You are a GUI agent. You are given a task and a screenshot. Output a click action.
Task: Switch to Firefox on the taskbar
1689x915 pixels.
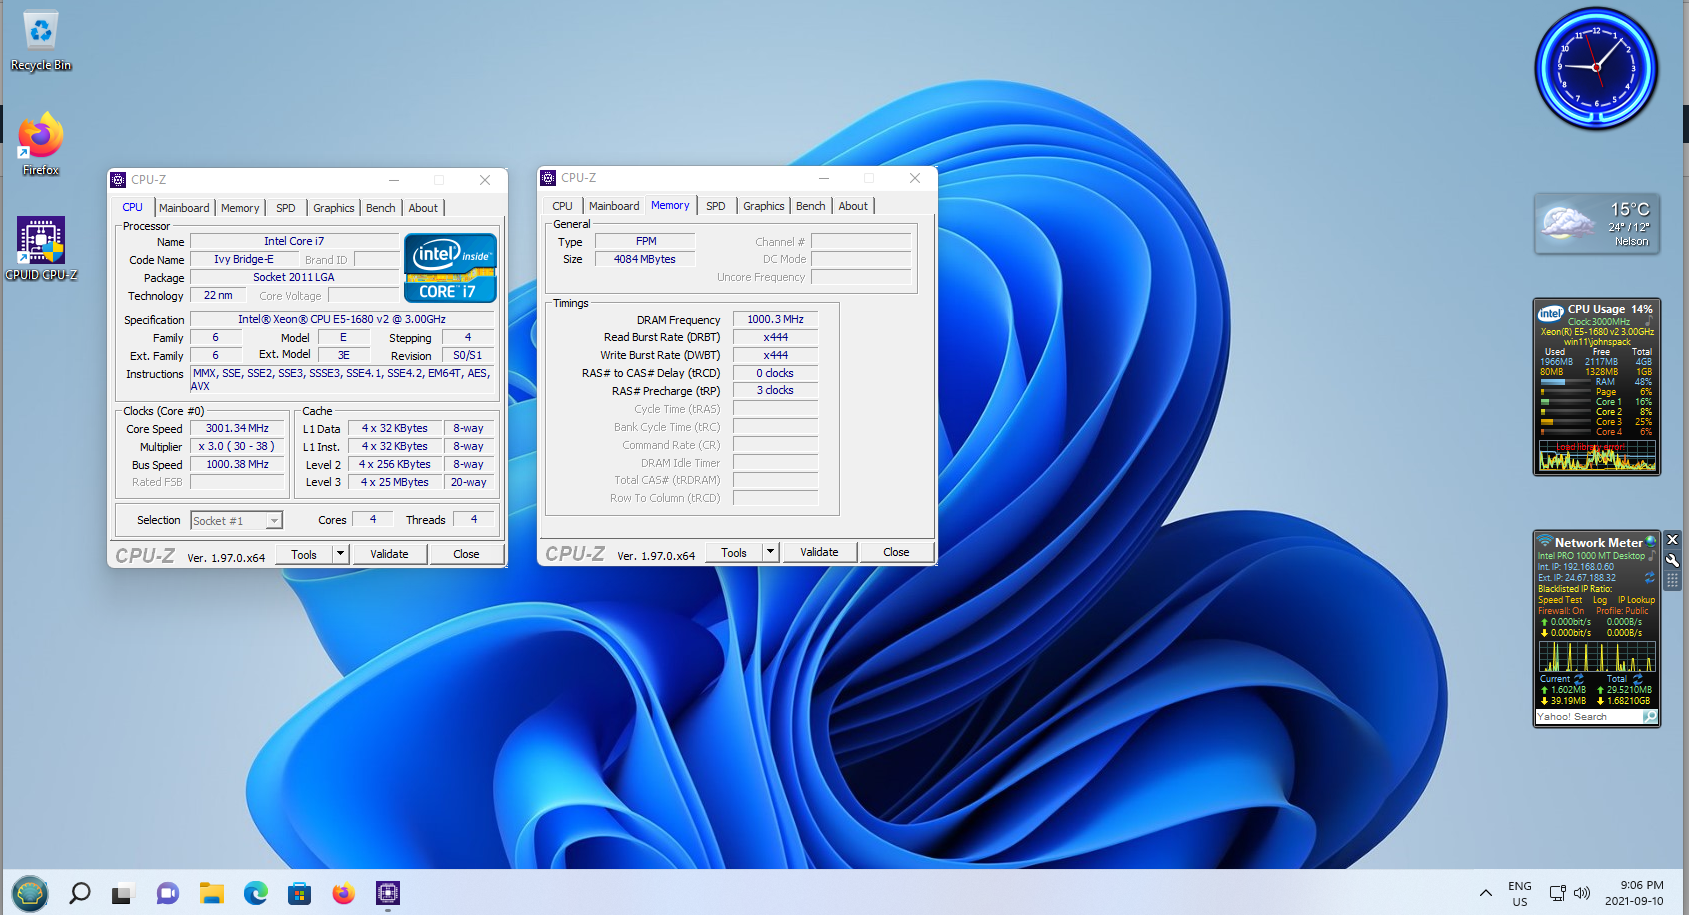coord(344,893)
